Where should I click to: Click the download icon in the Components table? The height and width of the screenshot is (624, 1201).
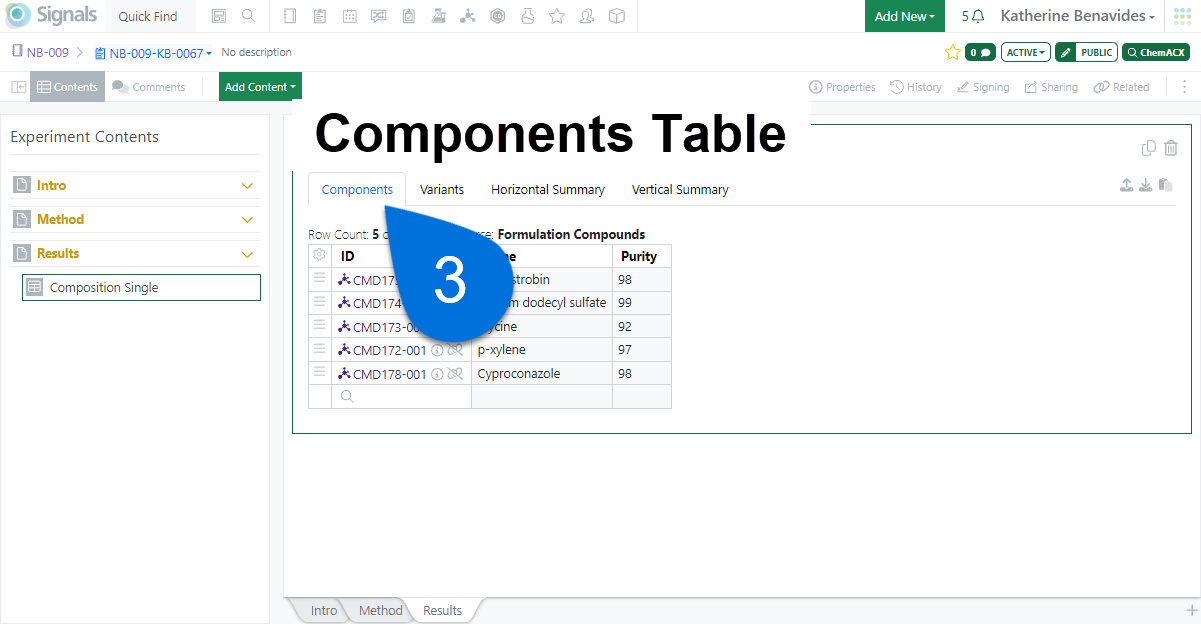pos(1146,185)
